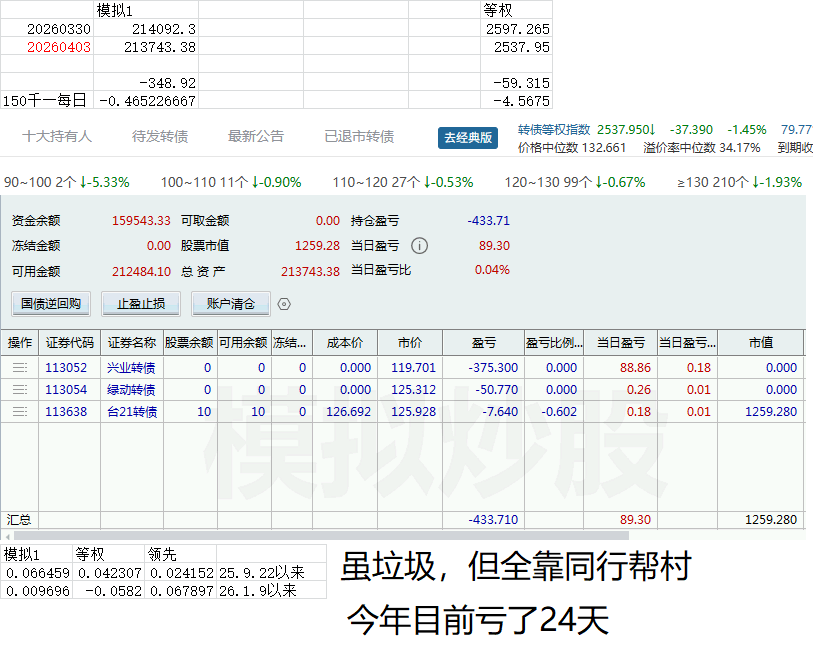
Task: Sort by 盈亏 column header
Action: click(483, 343)
